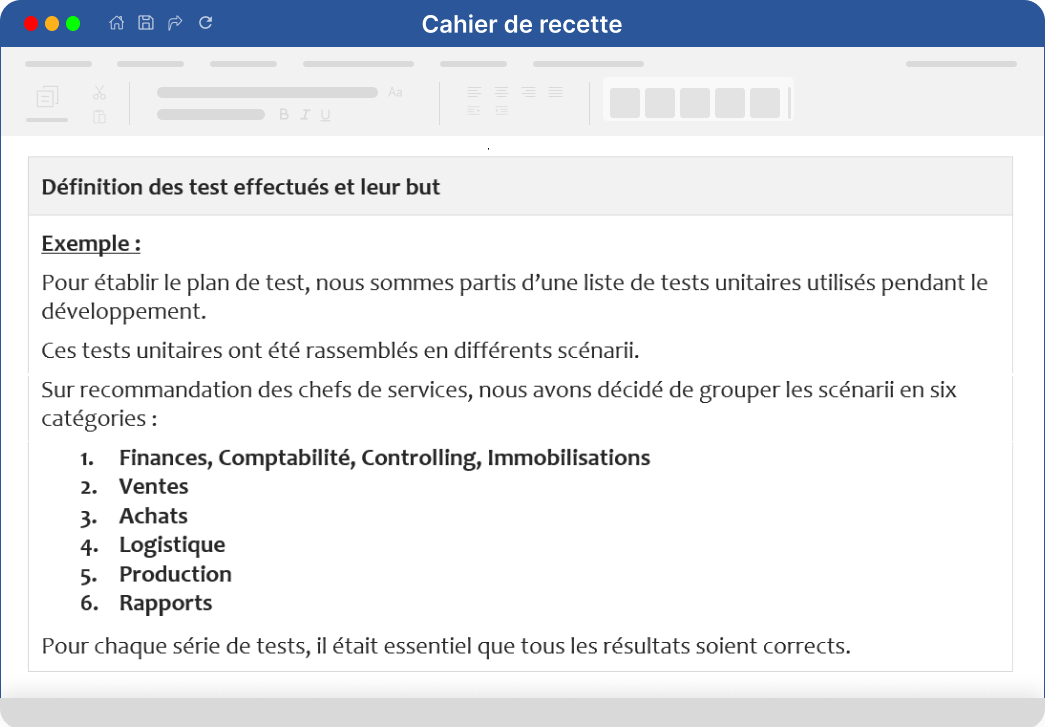Click the large copy documents icon

tap(47, 97)
